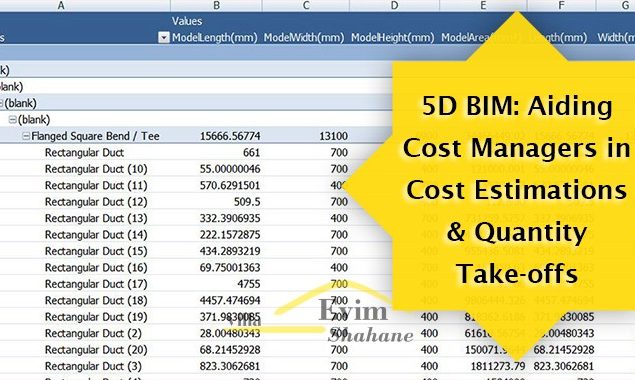Click width 700 in Rectangular Duct (15) row

click(339, 251)
